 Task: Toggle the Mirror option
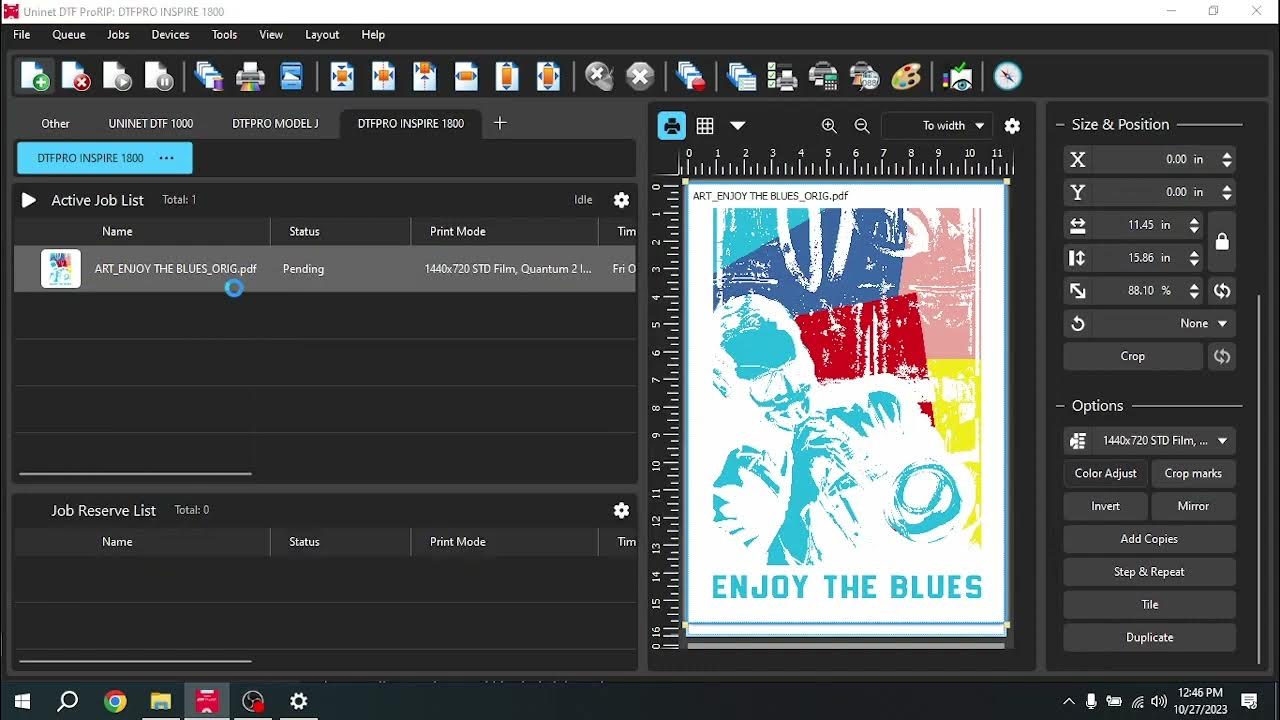[1193, 506]
